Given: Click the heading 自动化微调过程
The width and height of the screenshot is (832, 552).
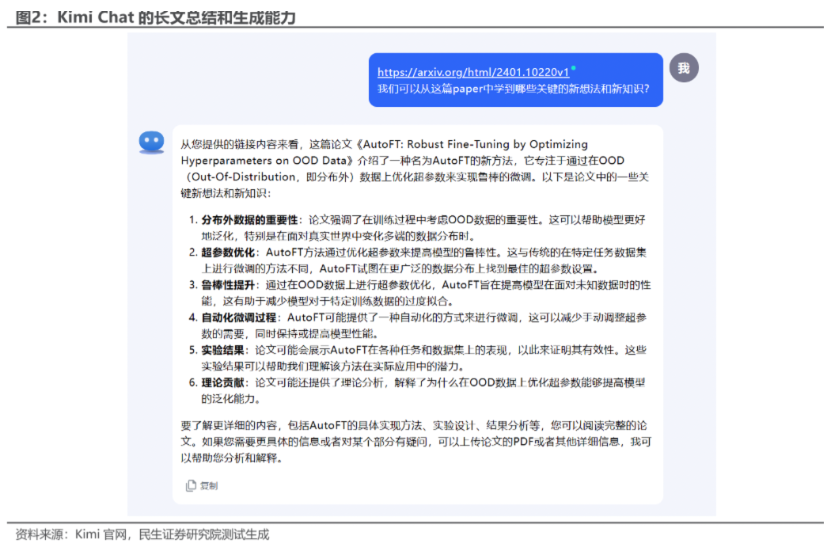Looking at the screenshot, I should pos(239,317).
